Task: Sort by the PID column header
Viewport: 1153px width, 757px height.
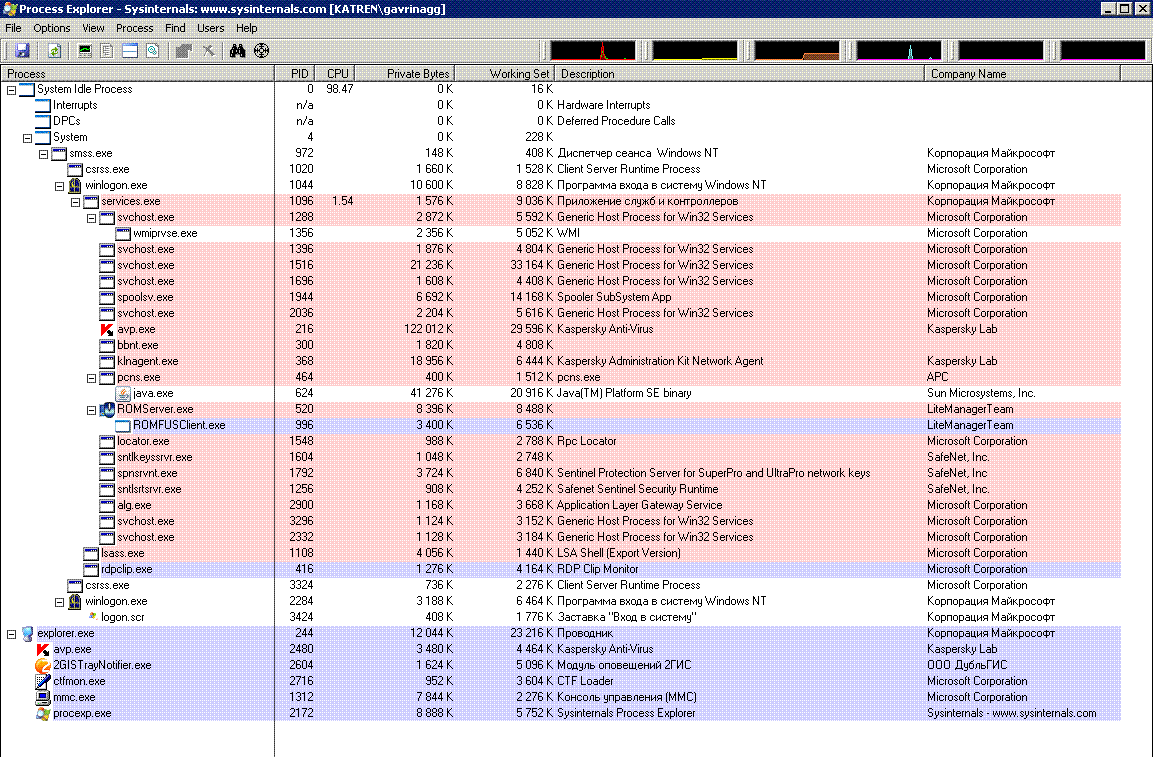Action: point(295,74)
